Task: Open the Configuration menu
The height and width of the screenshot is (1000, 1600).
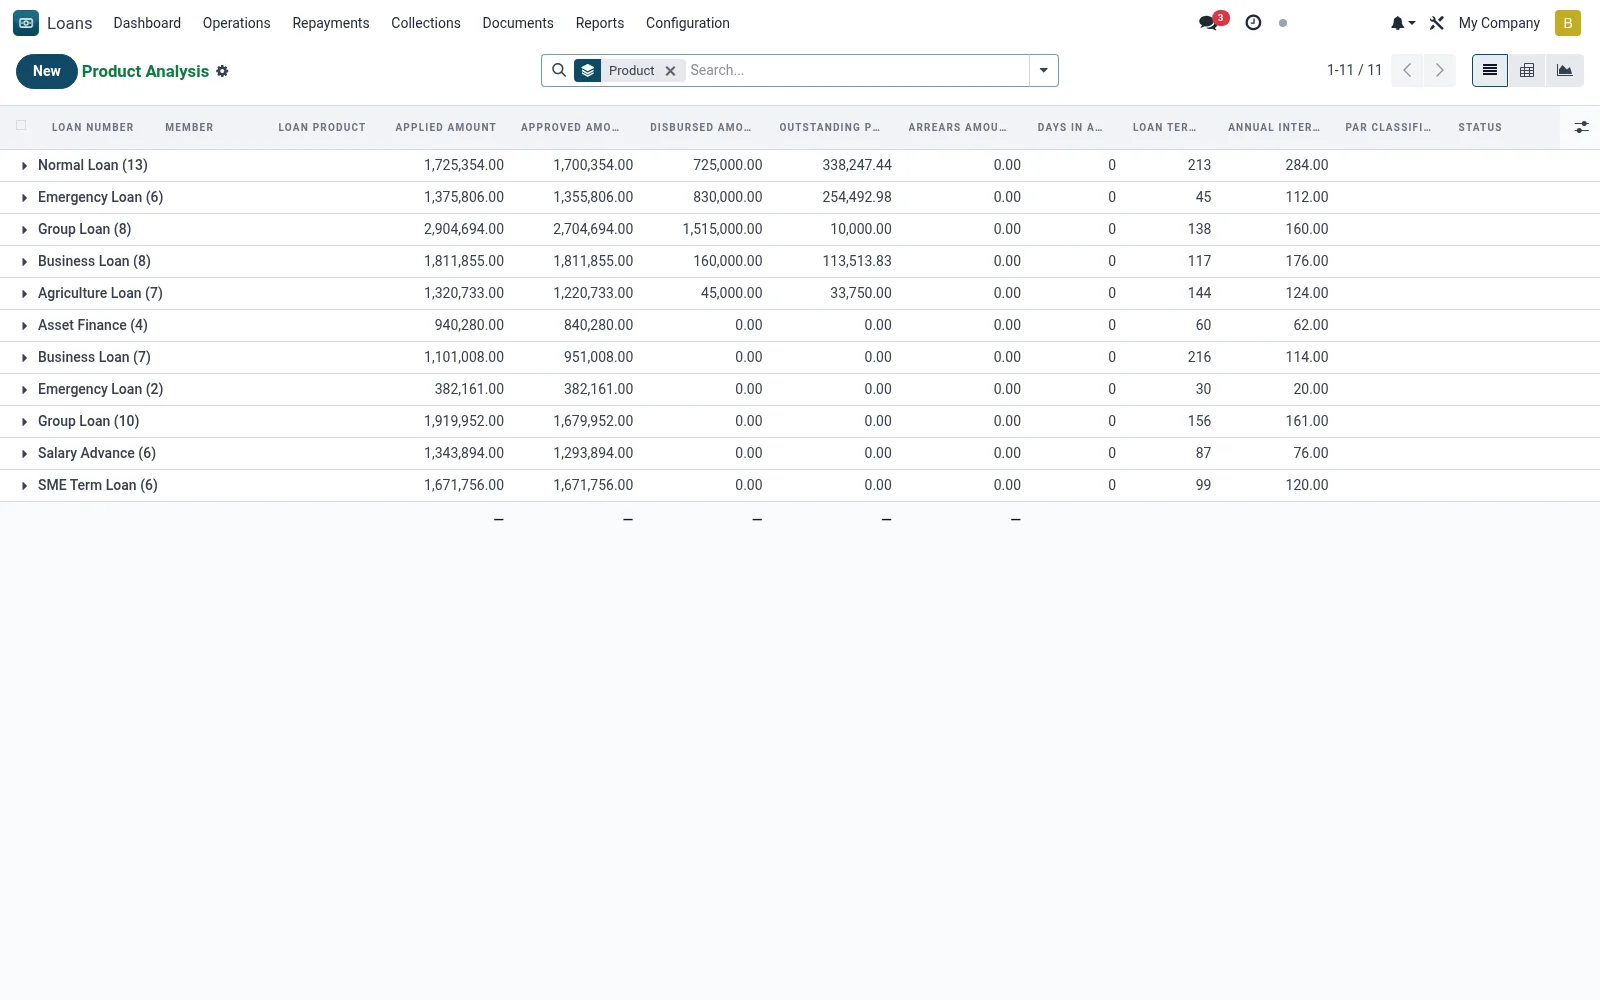Action: [688, 23]
